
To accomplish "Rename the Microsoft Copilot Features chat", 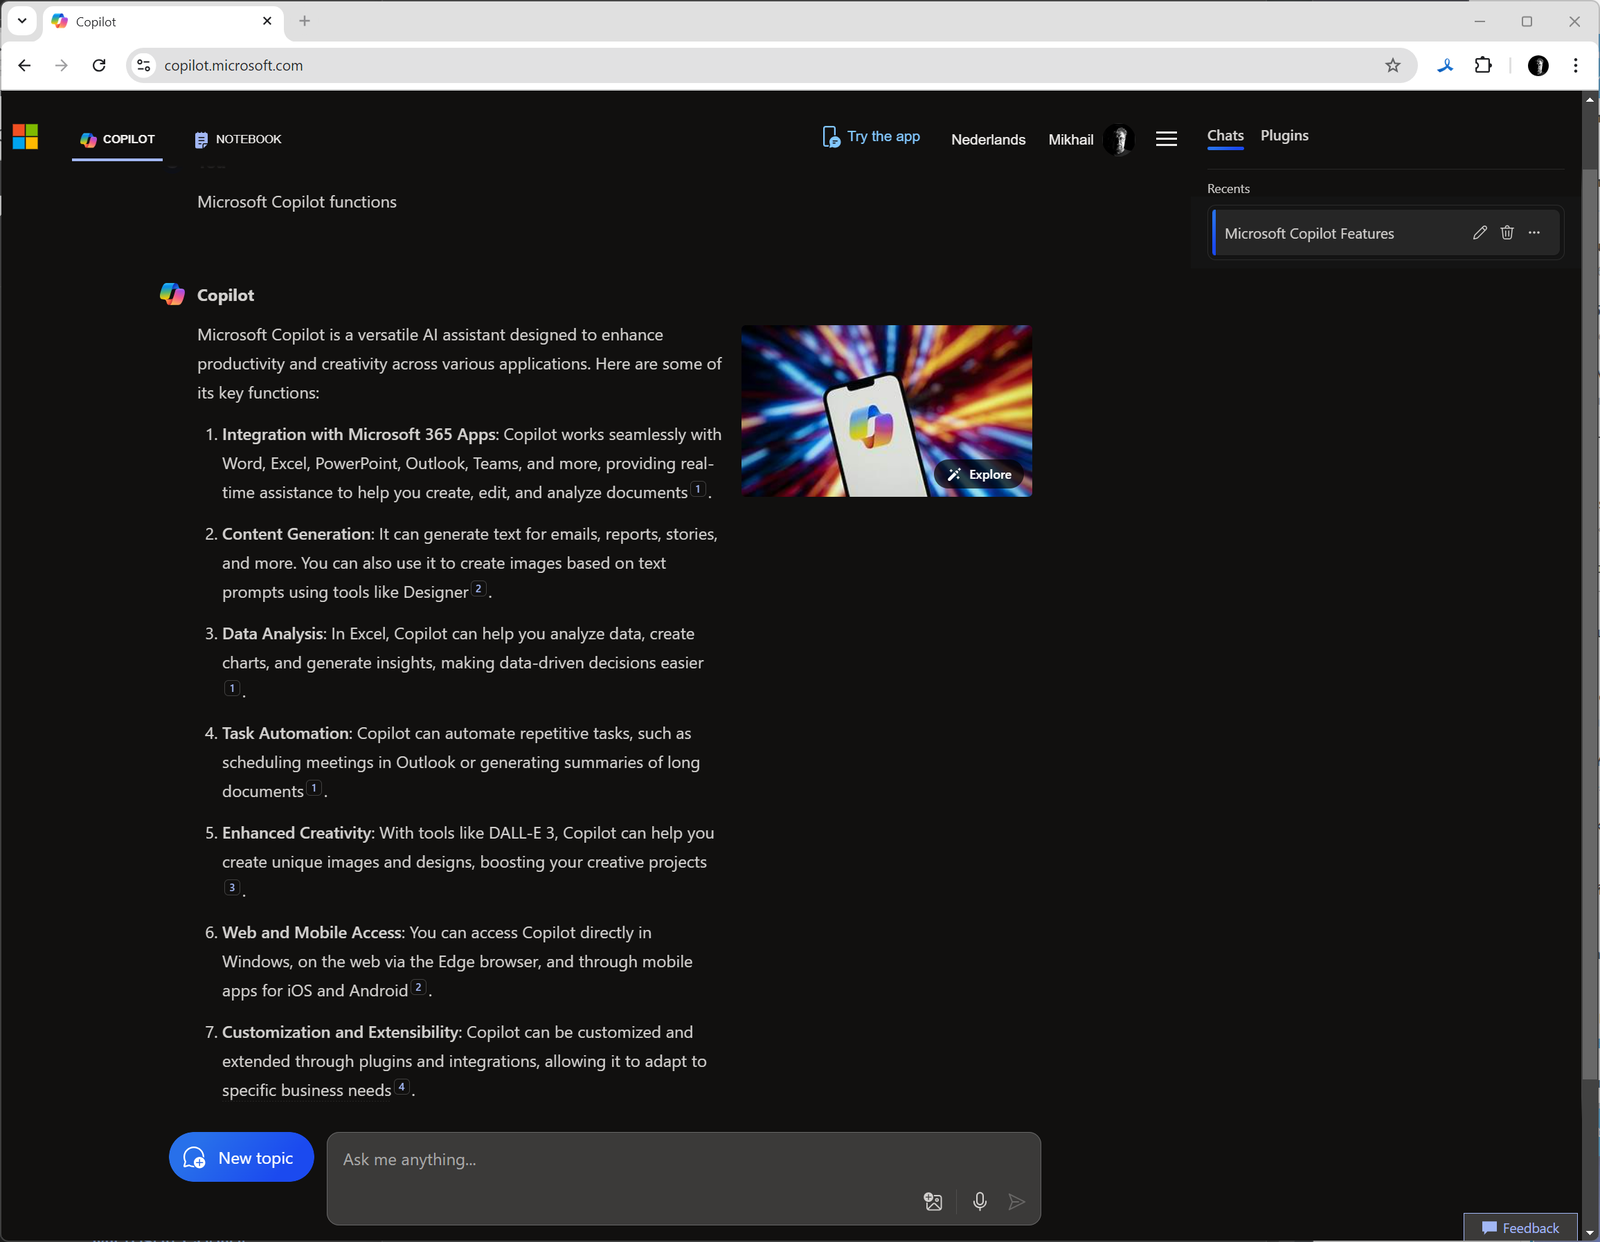I will pyautogui.click(x=1480, y=233).
